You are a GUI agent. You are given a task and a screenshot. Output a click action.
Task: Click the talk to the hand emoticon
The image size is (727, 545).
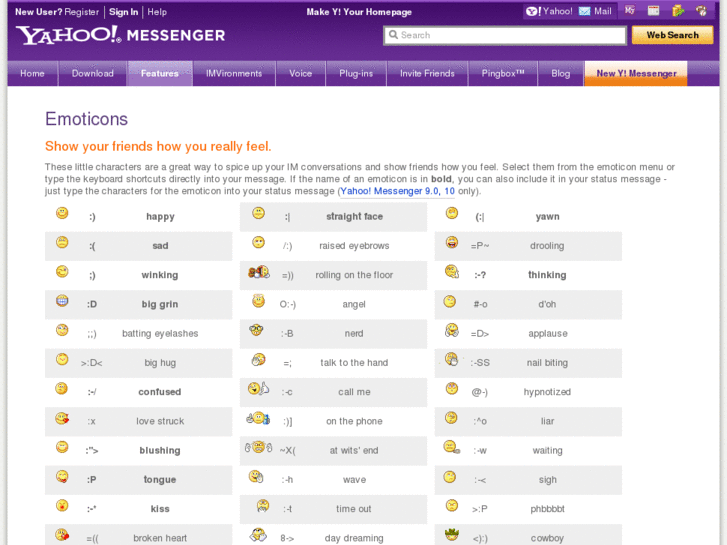coord(258,359)
